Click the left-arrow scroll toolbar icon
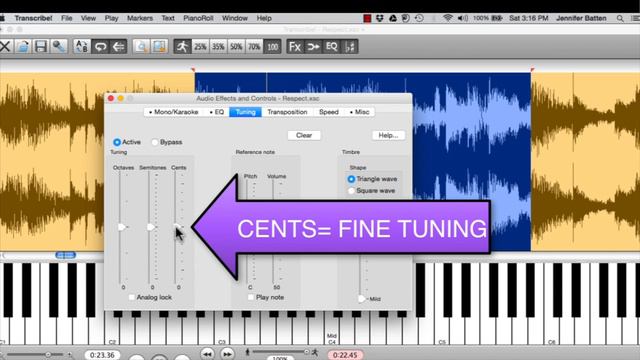 [118, 47]
